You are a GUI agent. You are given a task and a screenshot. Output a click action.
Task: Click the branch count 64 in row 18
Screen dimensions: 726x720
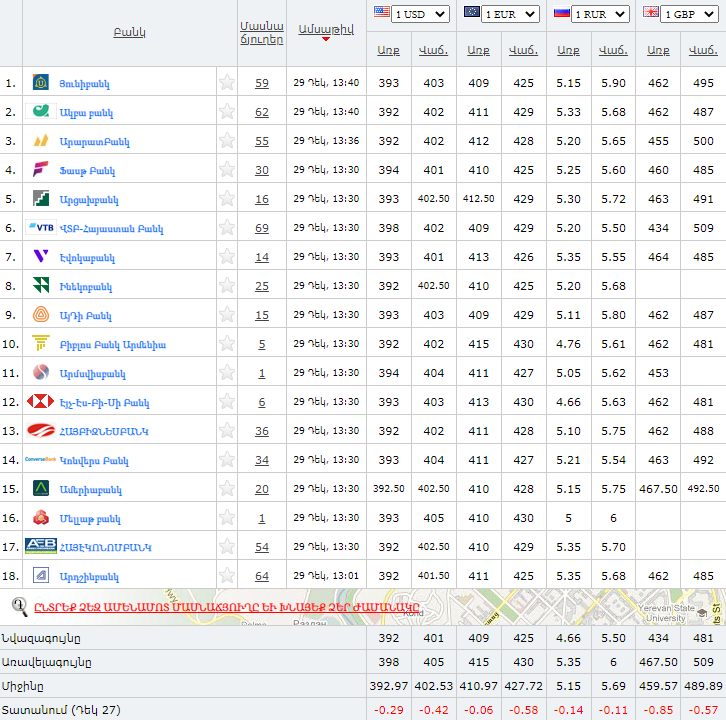(262, 576)
